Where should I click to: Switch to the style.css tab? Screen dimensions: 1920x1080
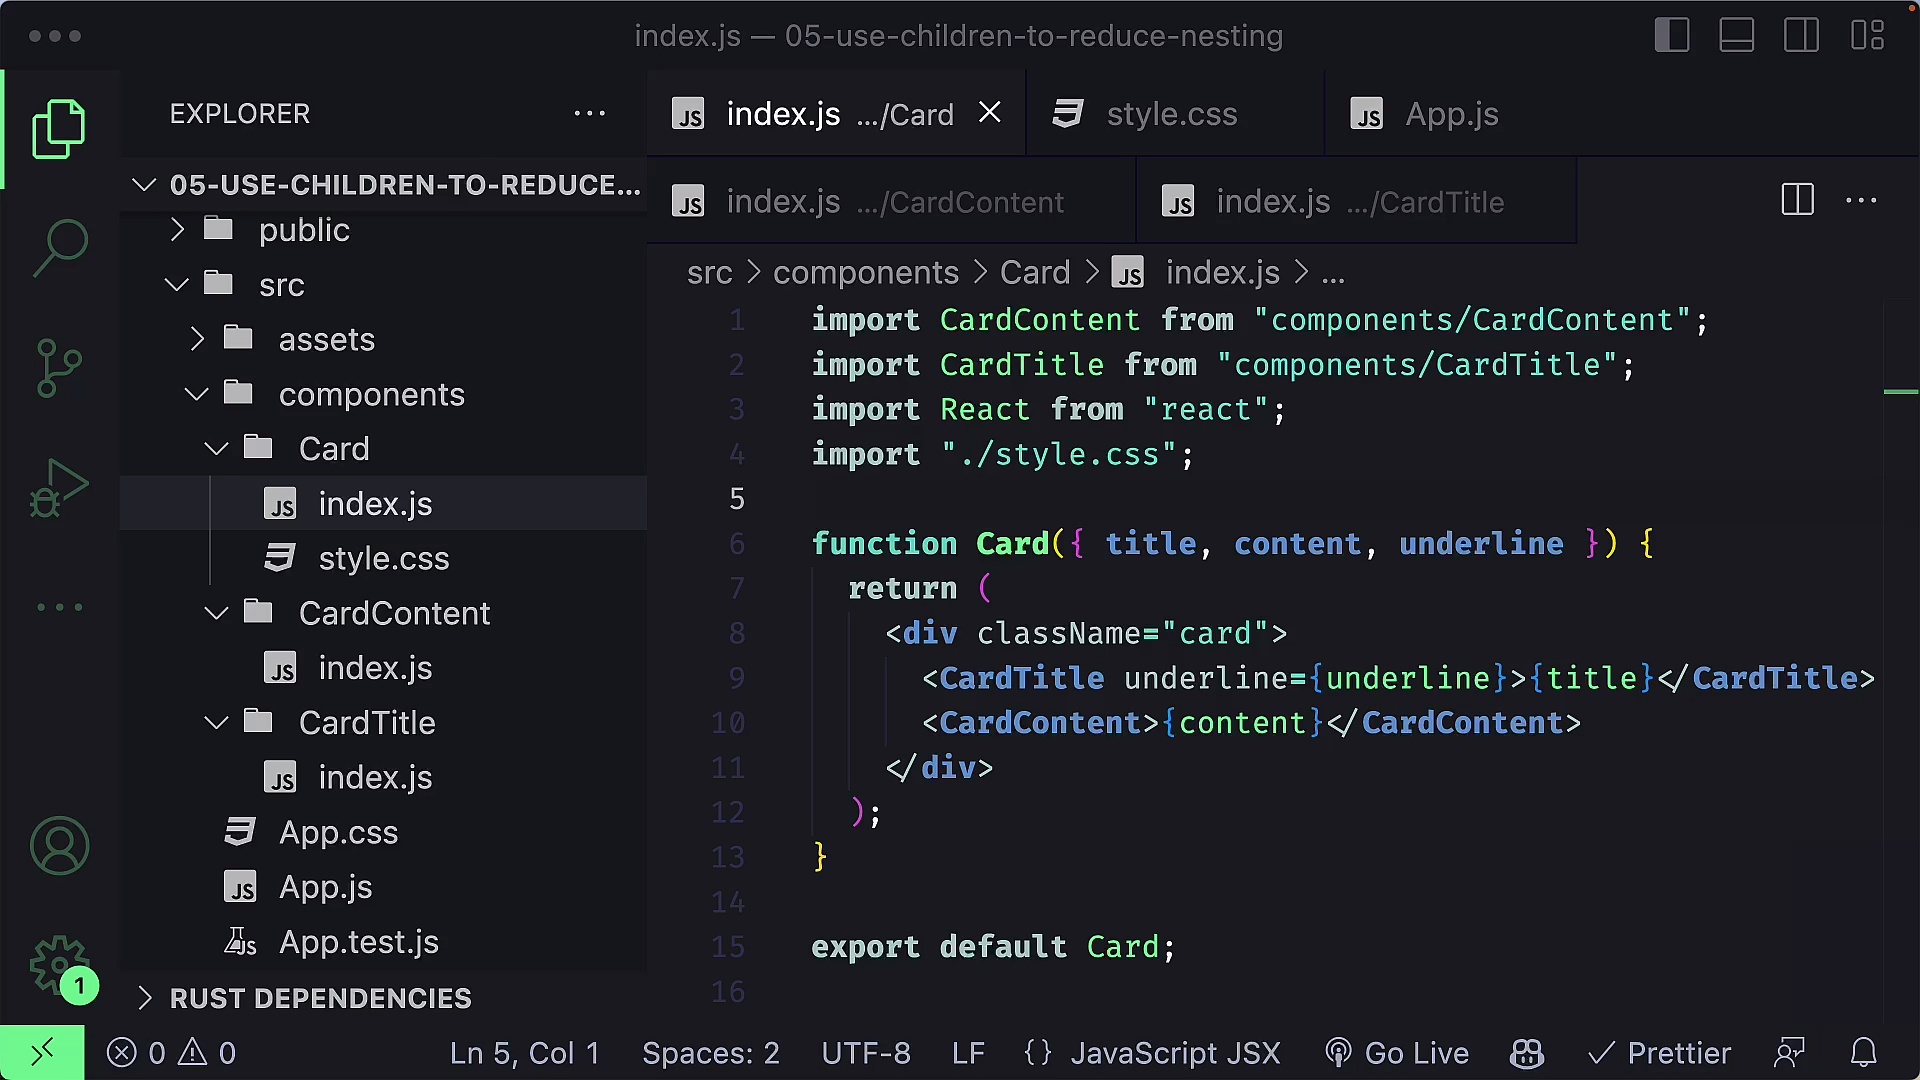pyautogui.click(x=1175, y=113)
